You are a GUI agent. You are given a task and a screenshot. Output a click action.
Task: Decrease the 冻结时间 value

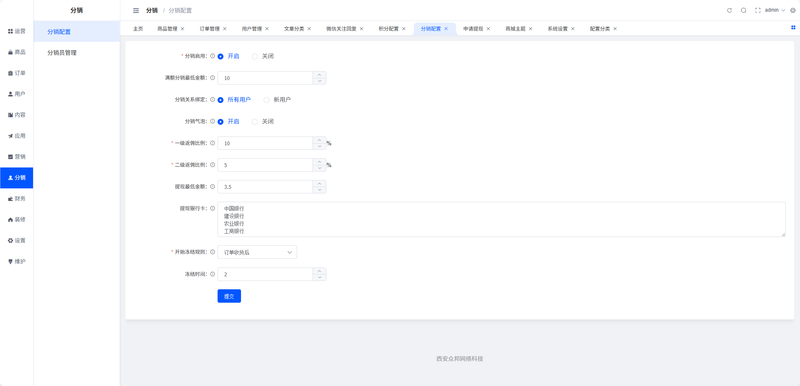[x=319, y=277]
